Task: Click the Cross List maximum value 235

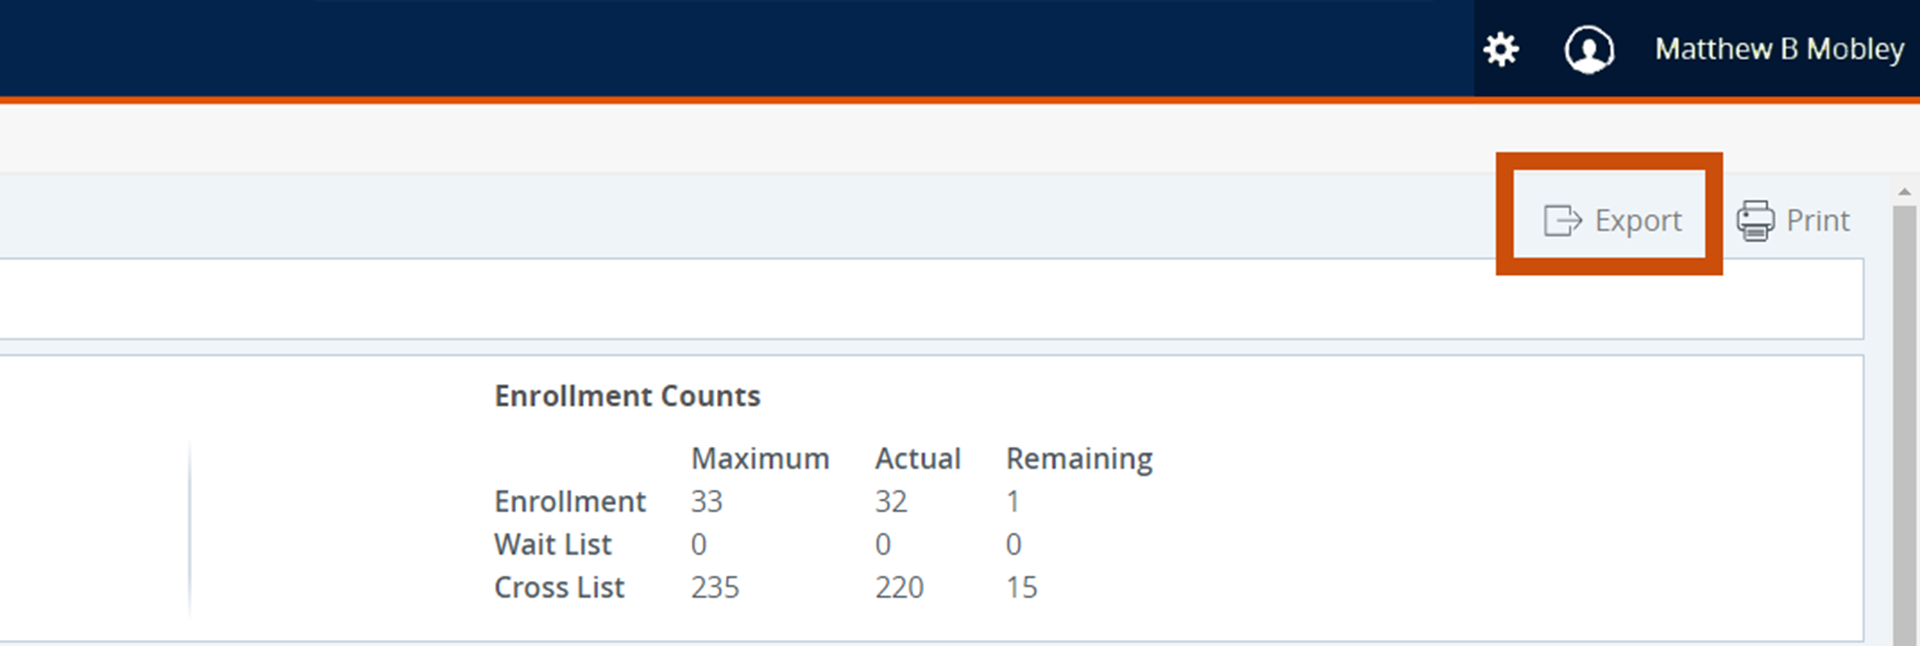Action: pos(715,587)
